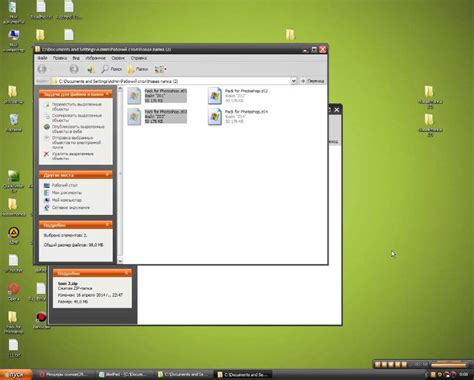This screenshot has height=380, width=474.
Task: Expand the address bar dropdown arrow
Action: pyautogui.click(x=293, y=81)
